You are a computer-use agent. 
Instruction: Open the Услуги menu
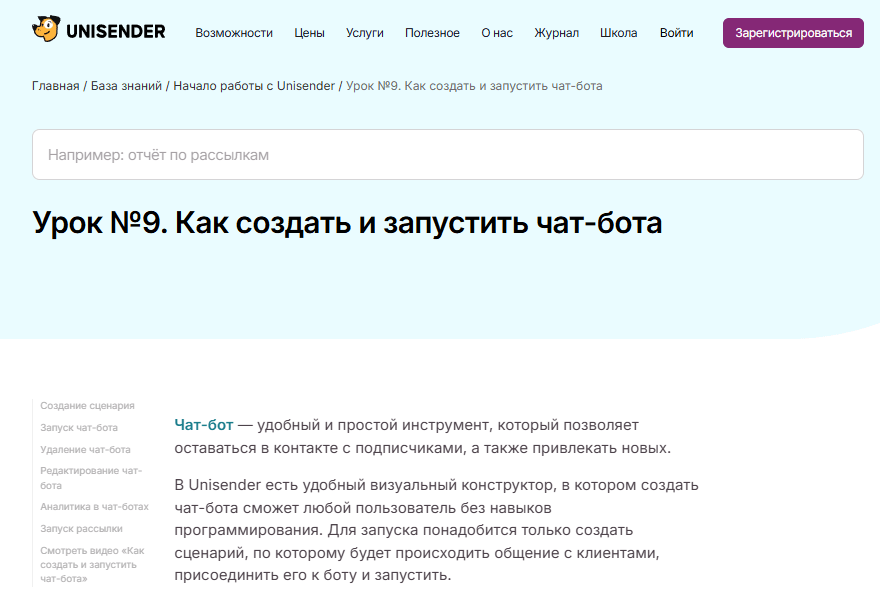coord(365,33)
